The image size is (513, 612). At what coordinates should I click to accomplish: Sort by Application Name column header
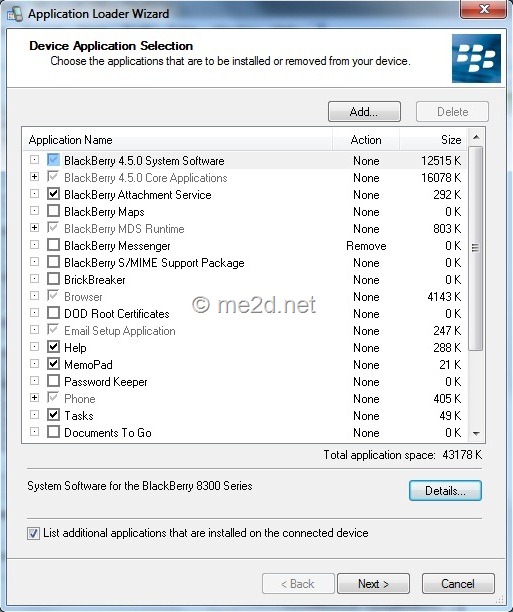pos(178,140)
